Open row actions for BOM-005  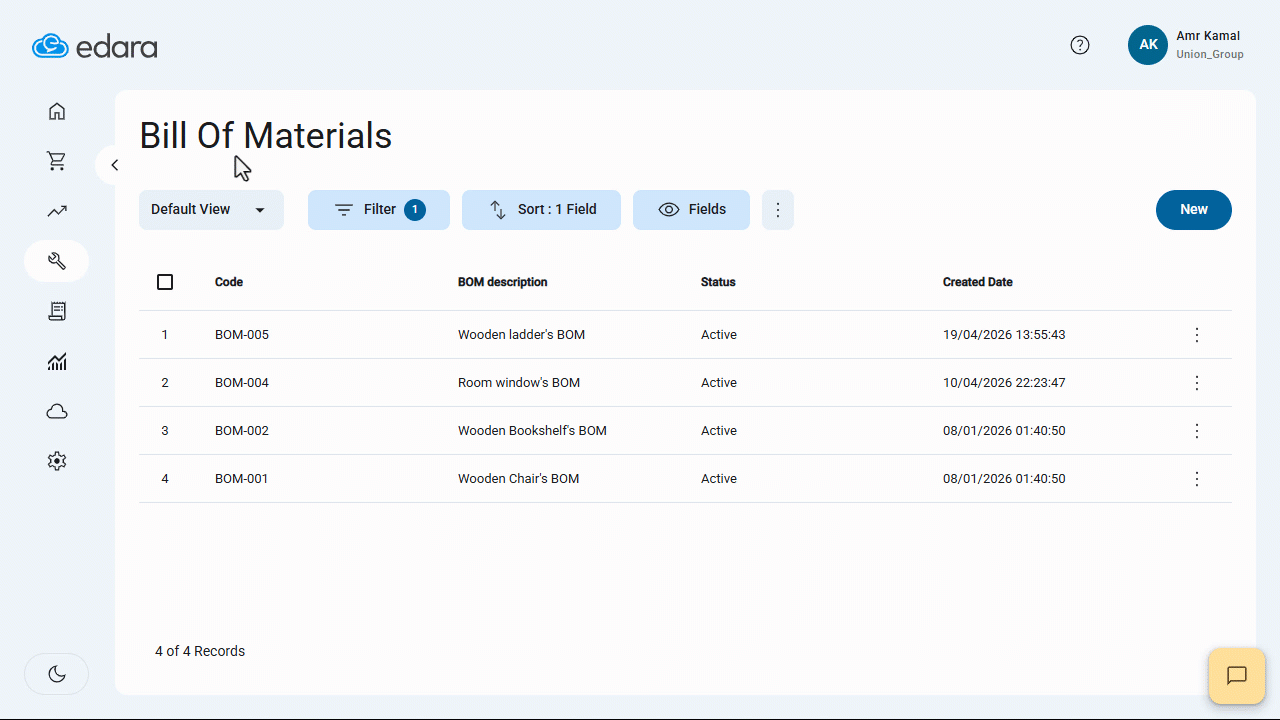click(x=1197, y=335)
